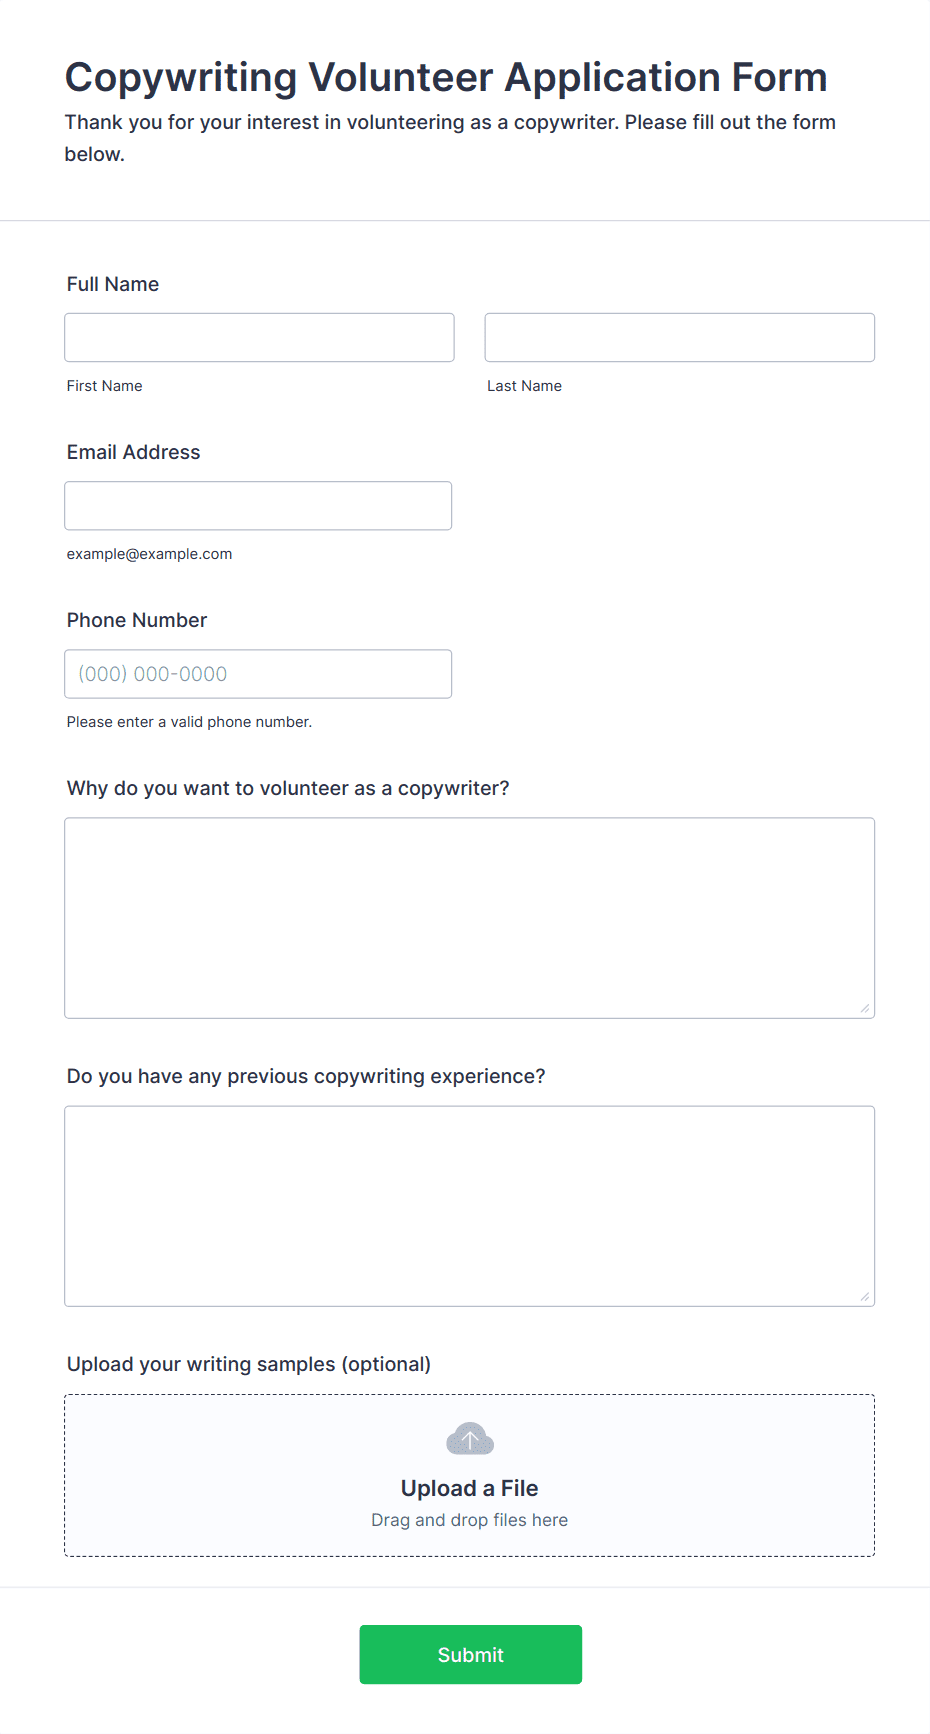Focus the Last Name text box
930x1734 pixels.
tap(679, 337)
